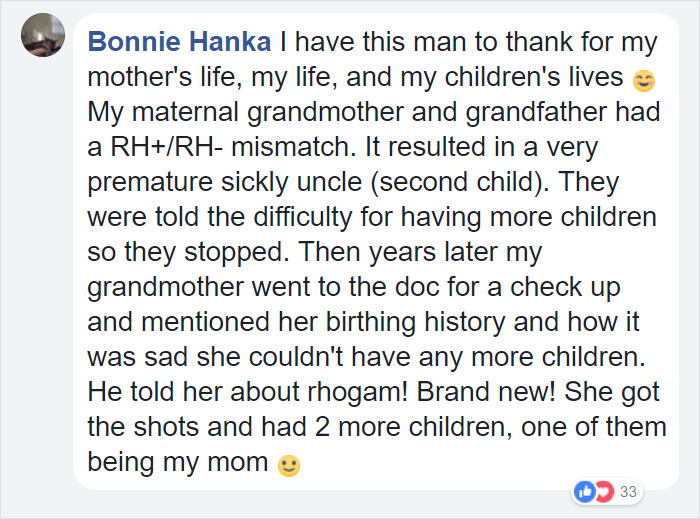
Task: Click the red heart Love reaction icon
Action: (604, 491)
